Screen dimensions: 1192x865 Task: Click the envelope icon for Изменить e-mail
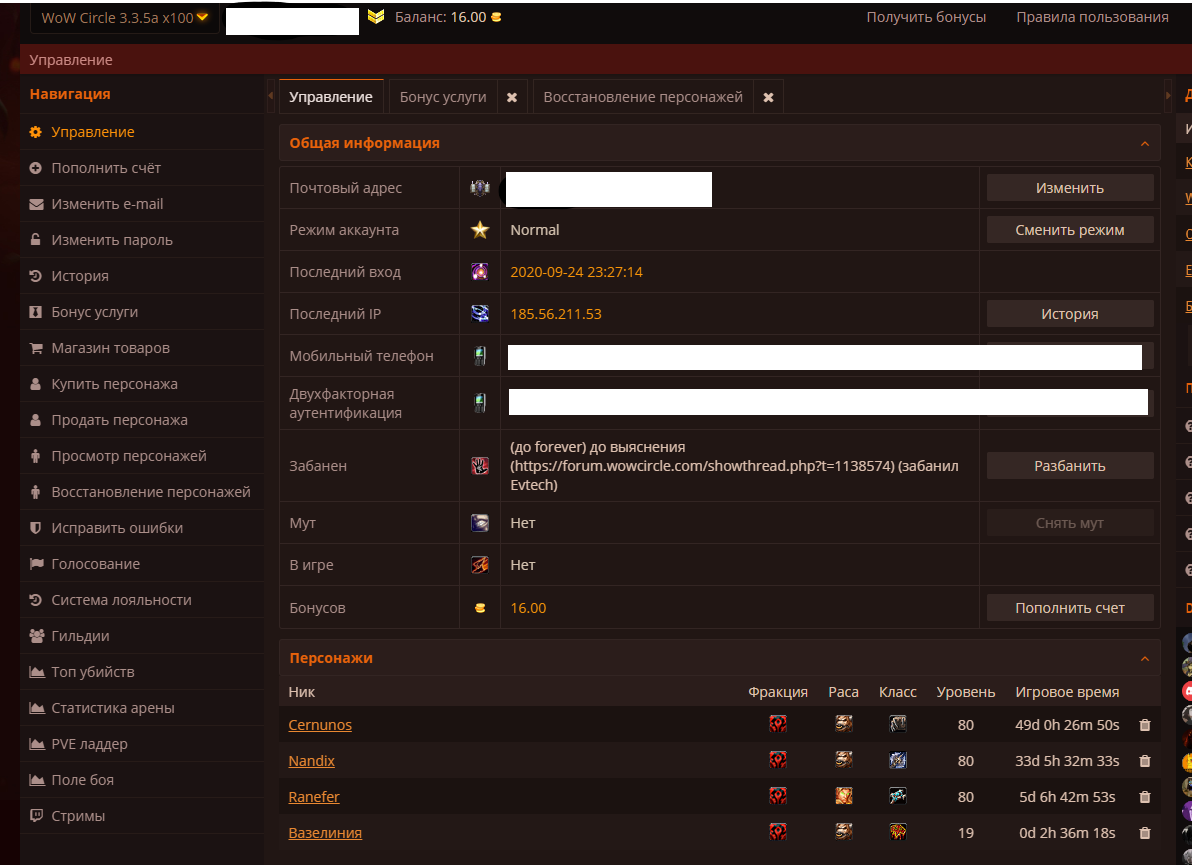coord(36,204)
